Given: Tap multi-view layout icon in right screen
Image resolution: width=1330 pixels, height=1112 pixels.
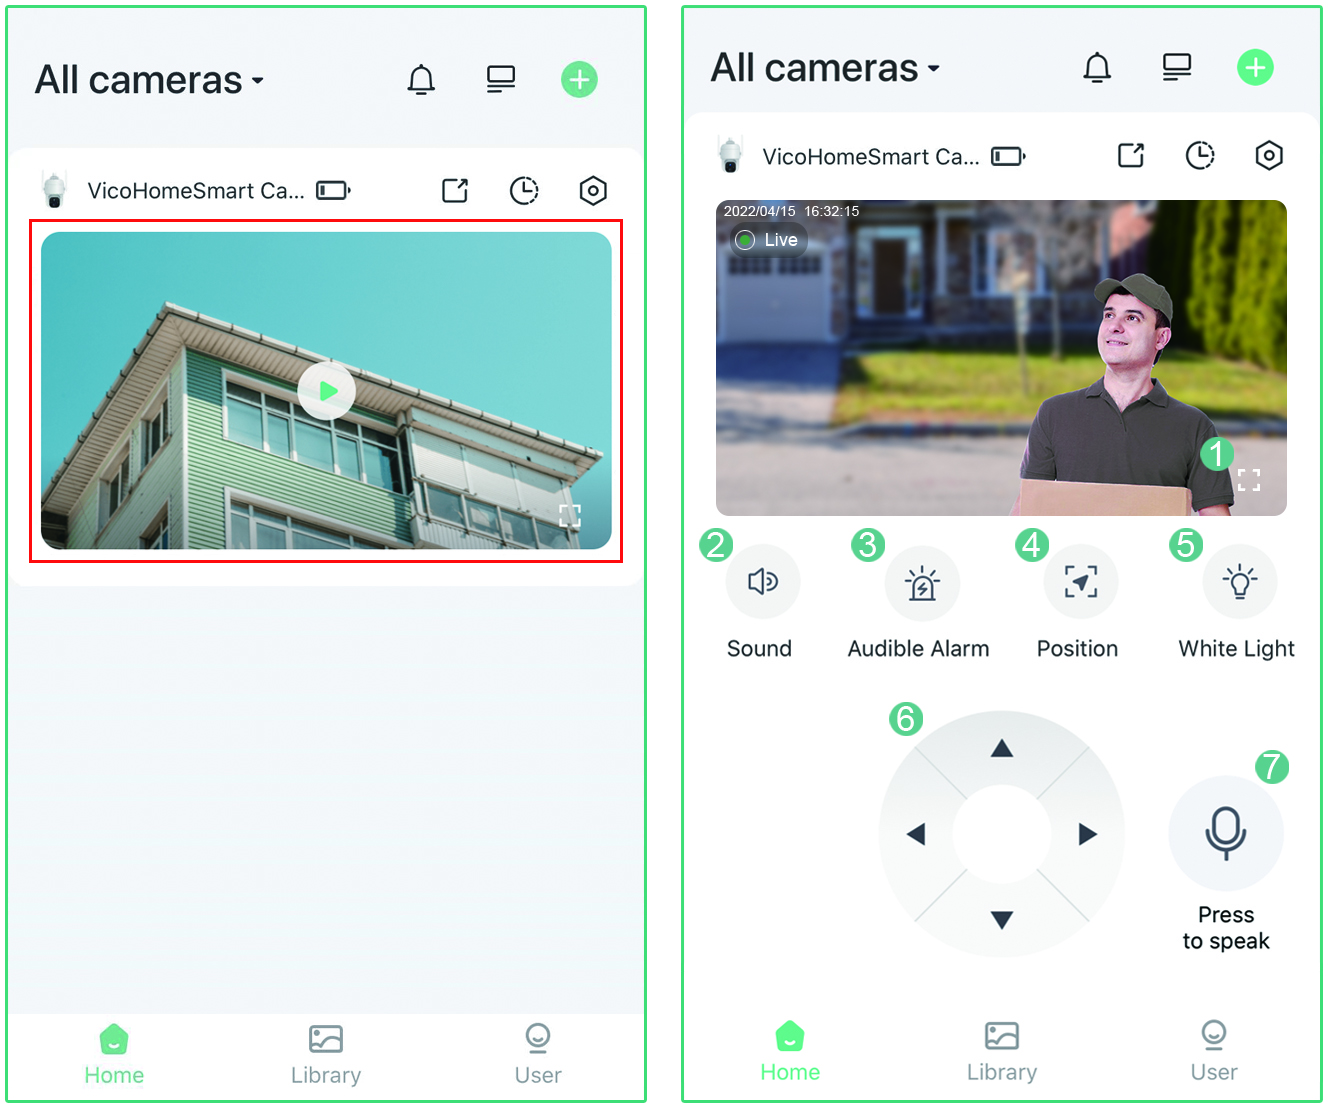Looking at the screenshot, I should 1177,67.
